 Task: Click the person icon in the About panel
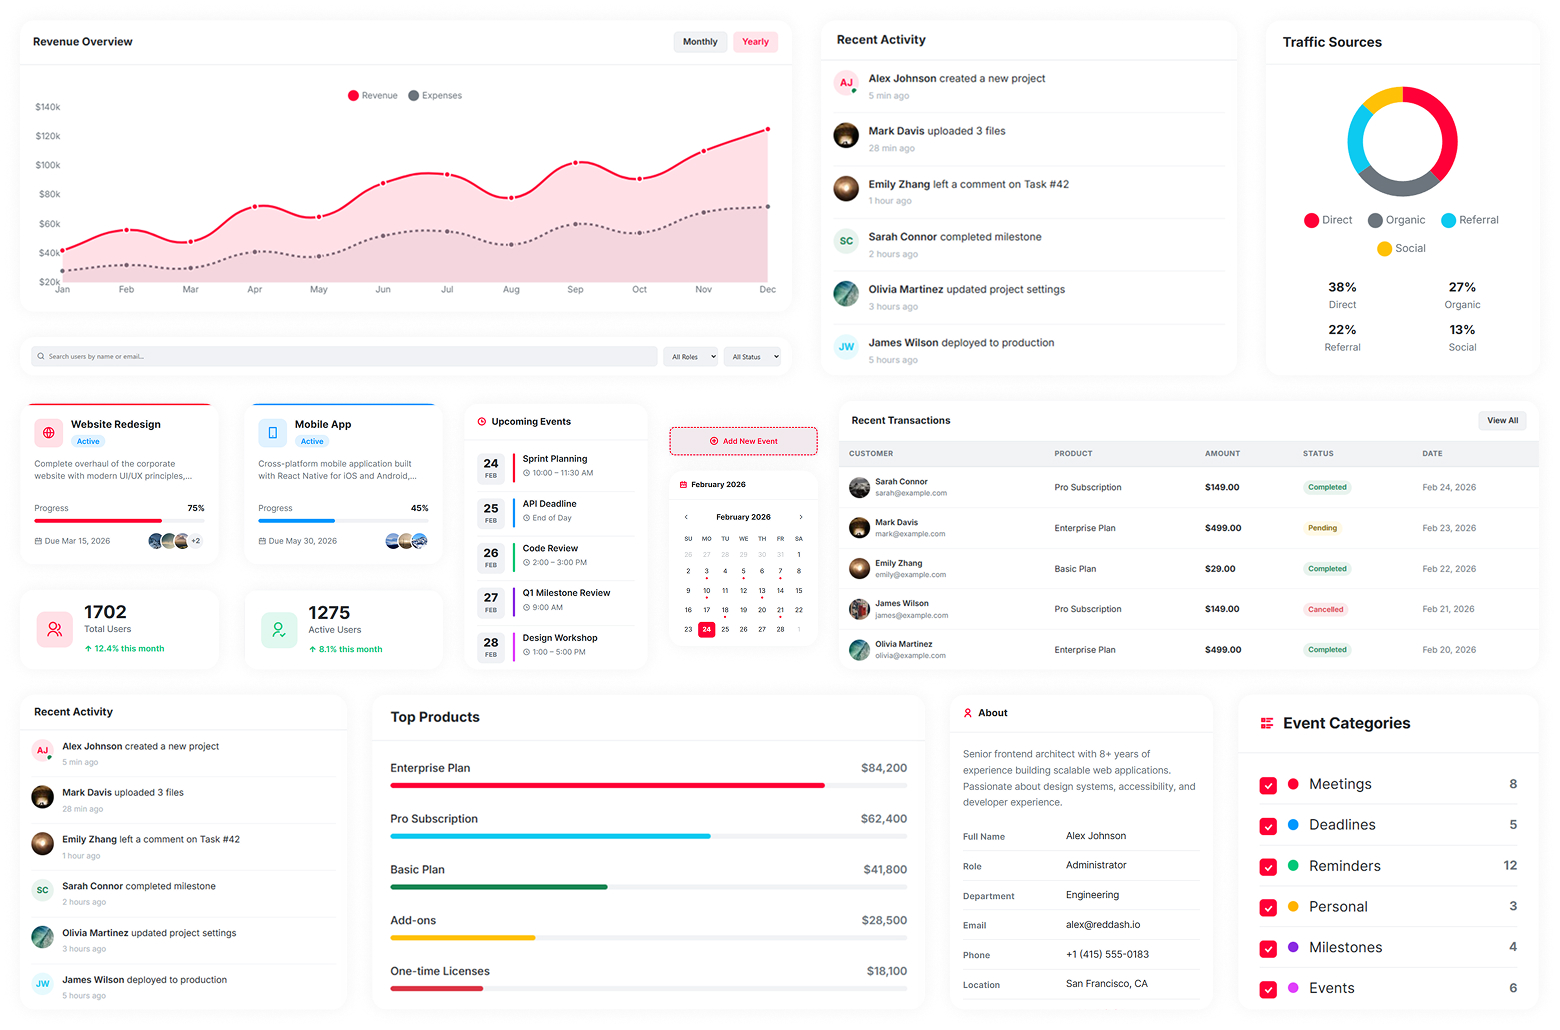pos(968,712)
